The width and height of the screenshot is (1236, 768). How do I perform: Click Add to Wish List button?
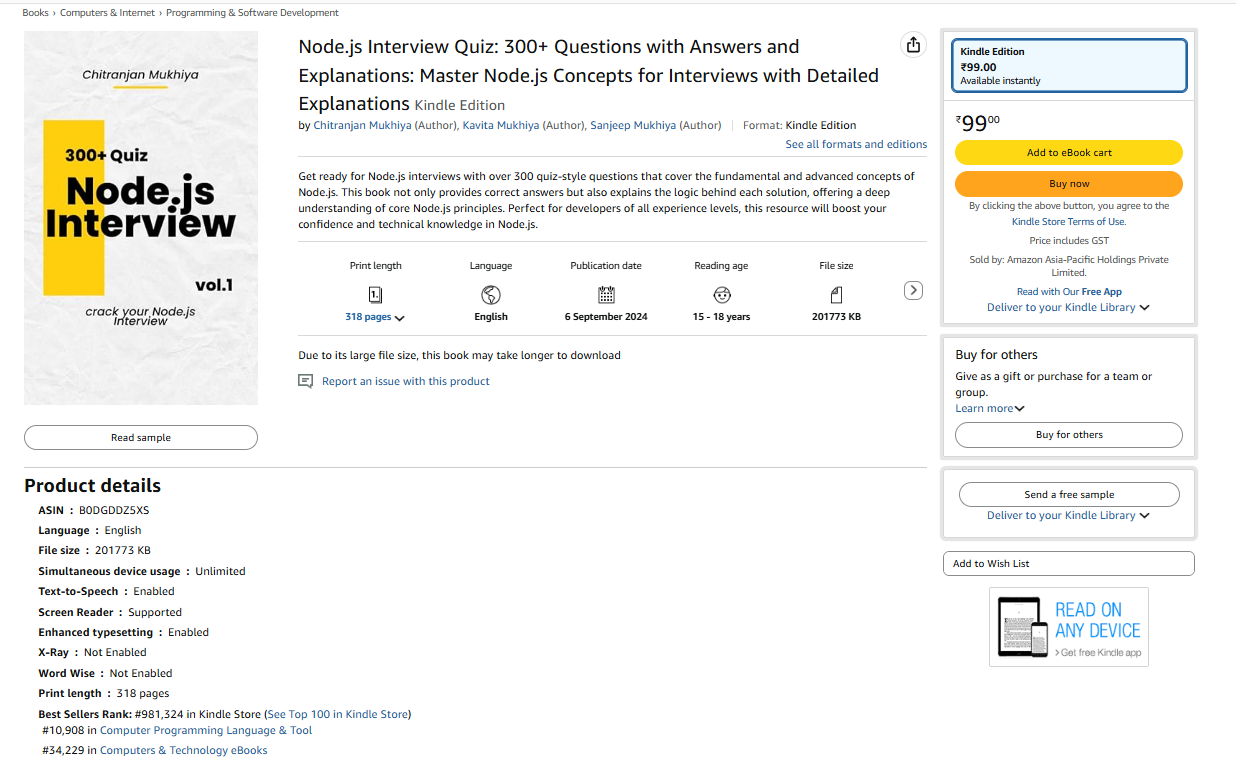click(1069, 564)
